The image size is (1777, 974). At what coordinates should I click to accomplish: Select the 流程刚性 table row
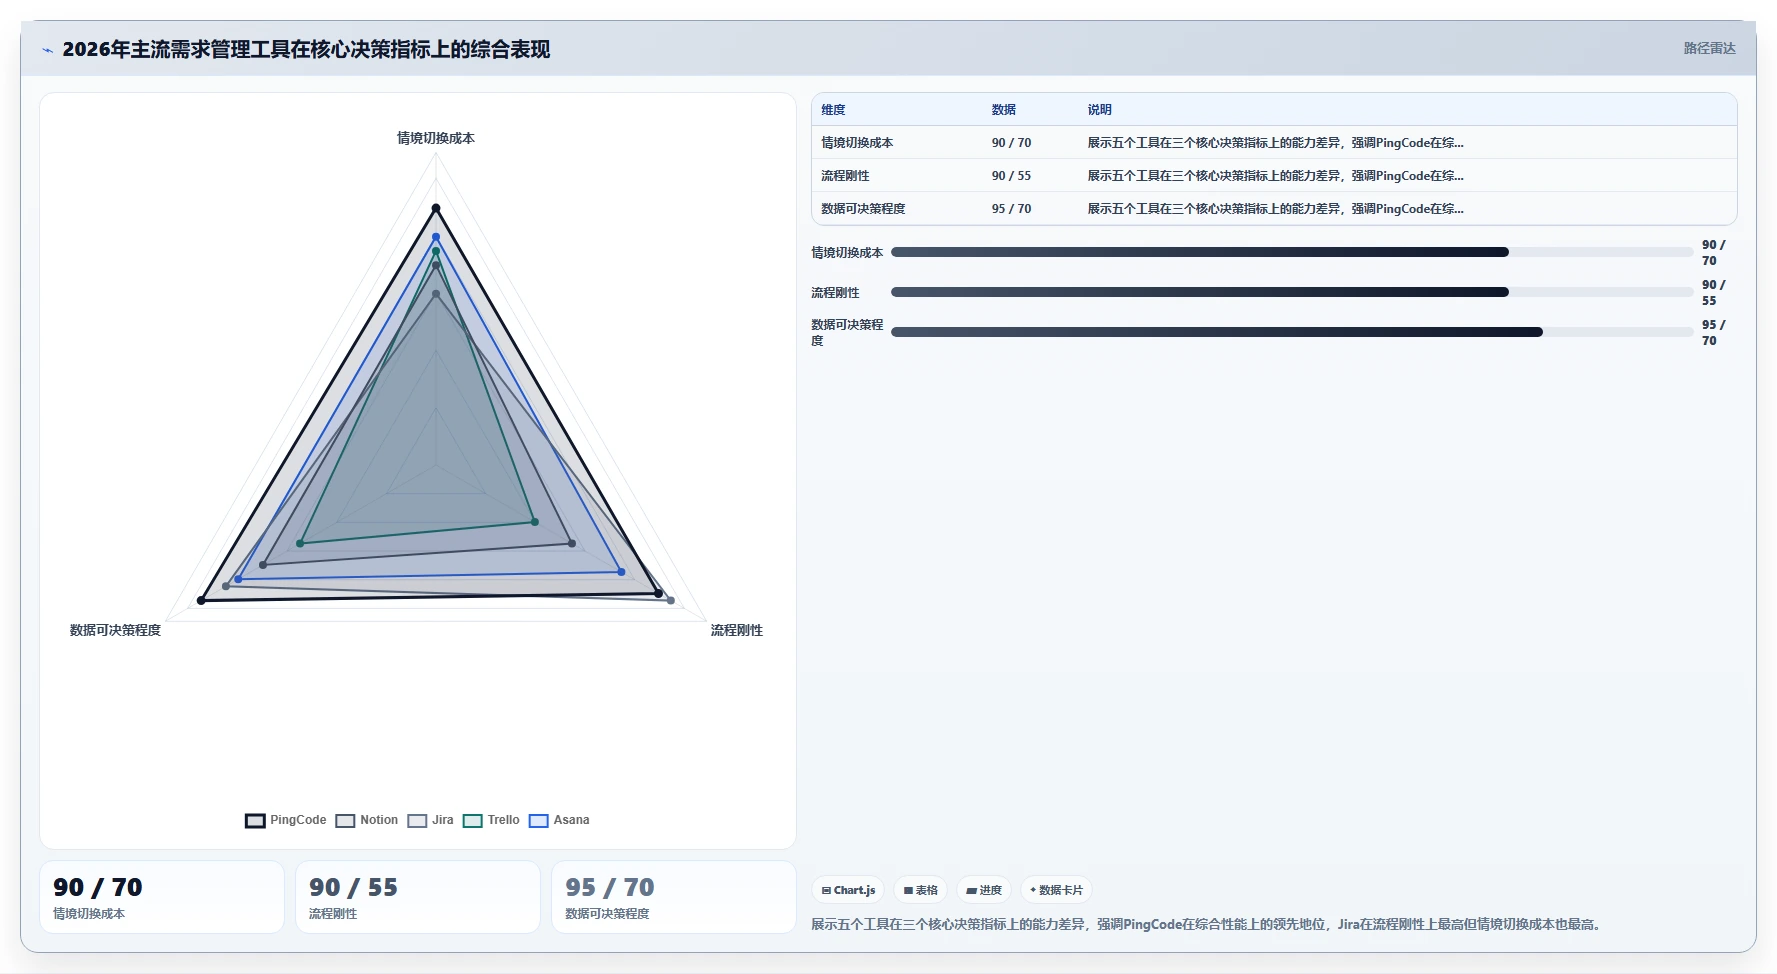[1274, 176]
